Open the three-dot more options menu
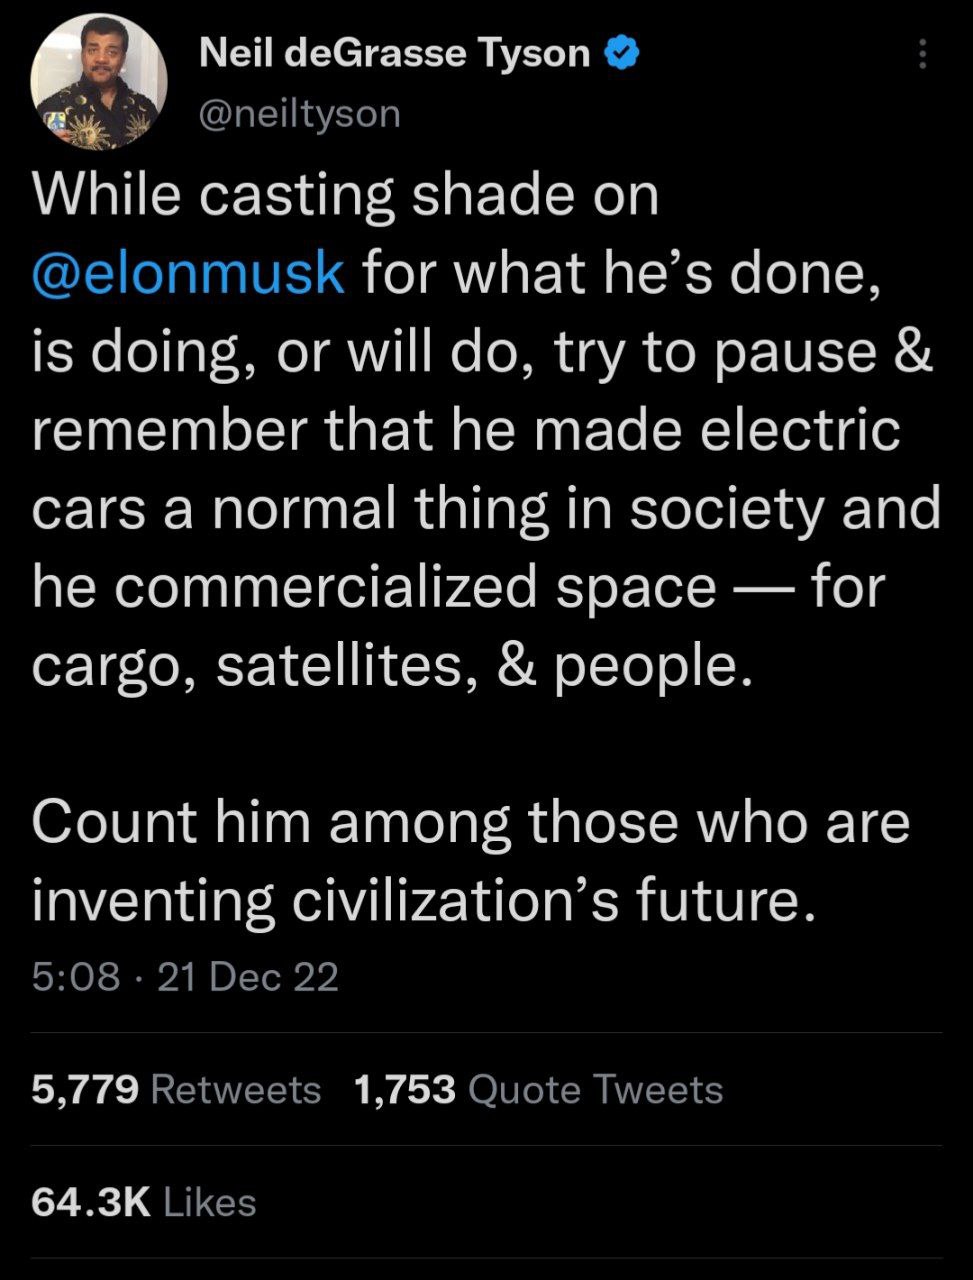 922,54
